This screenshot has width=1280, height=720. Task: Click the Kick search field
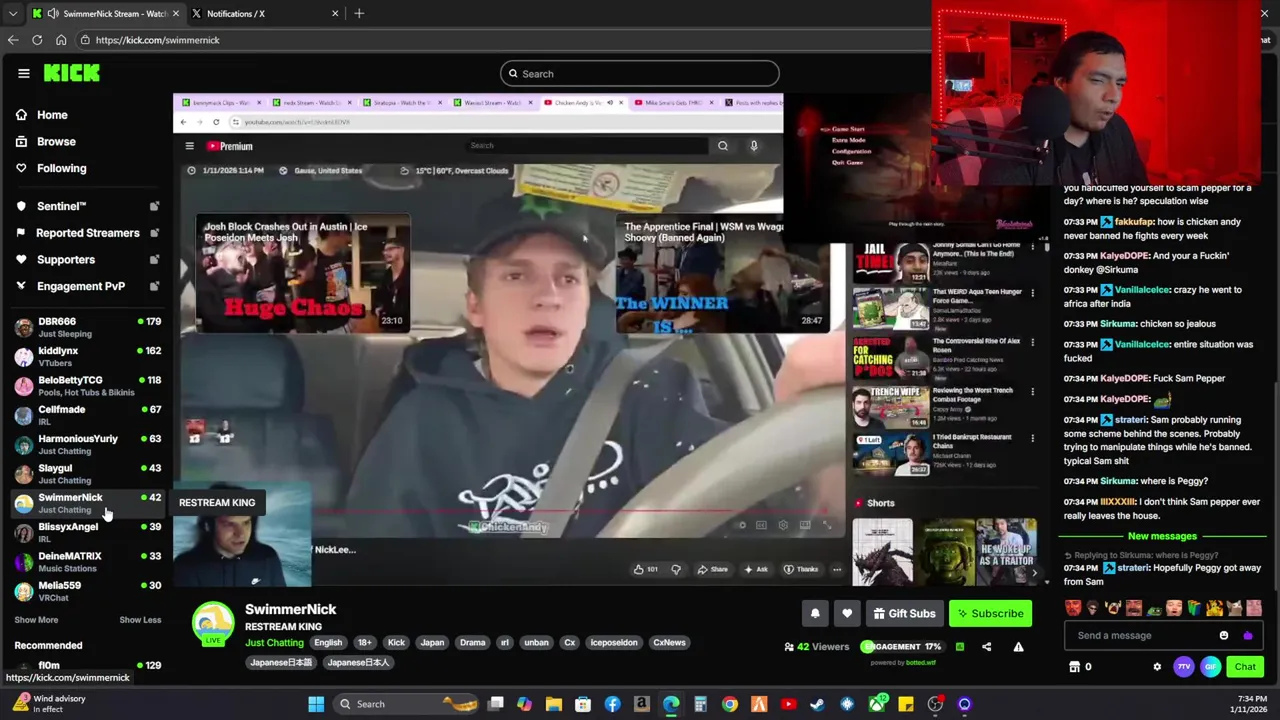tap(639, 74)
